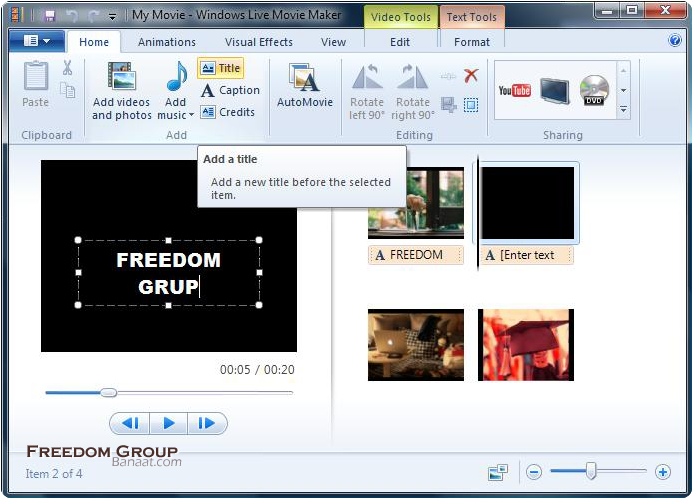This screenshot has width=696, height=502.
Task: Click Add videos and photos
Action: click(x=122, y=91)
